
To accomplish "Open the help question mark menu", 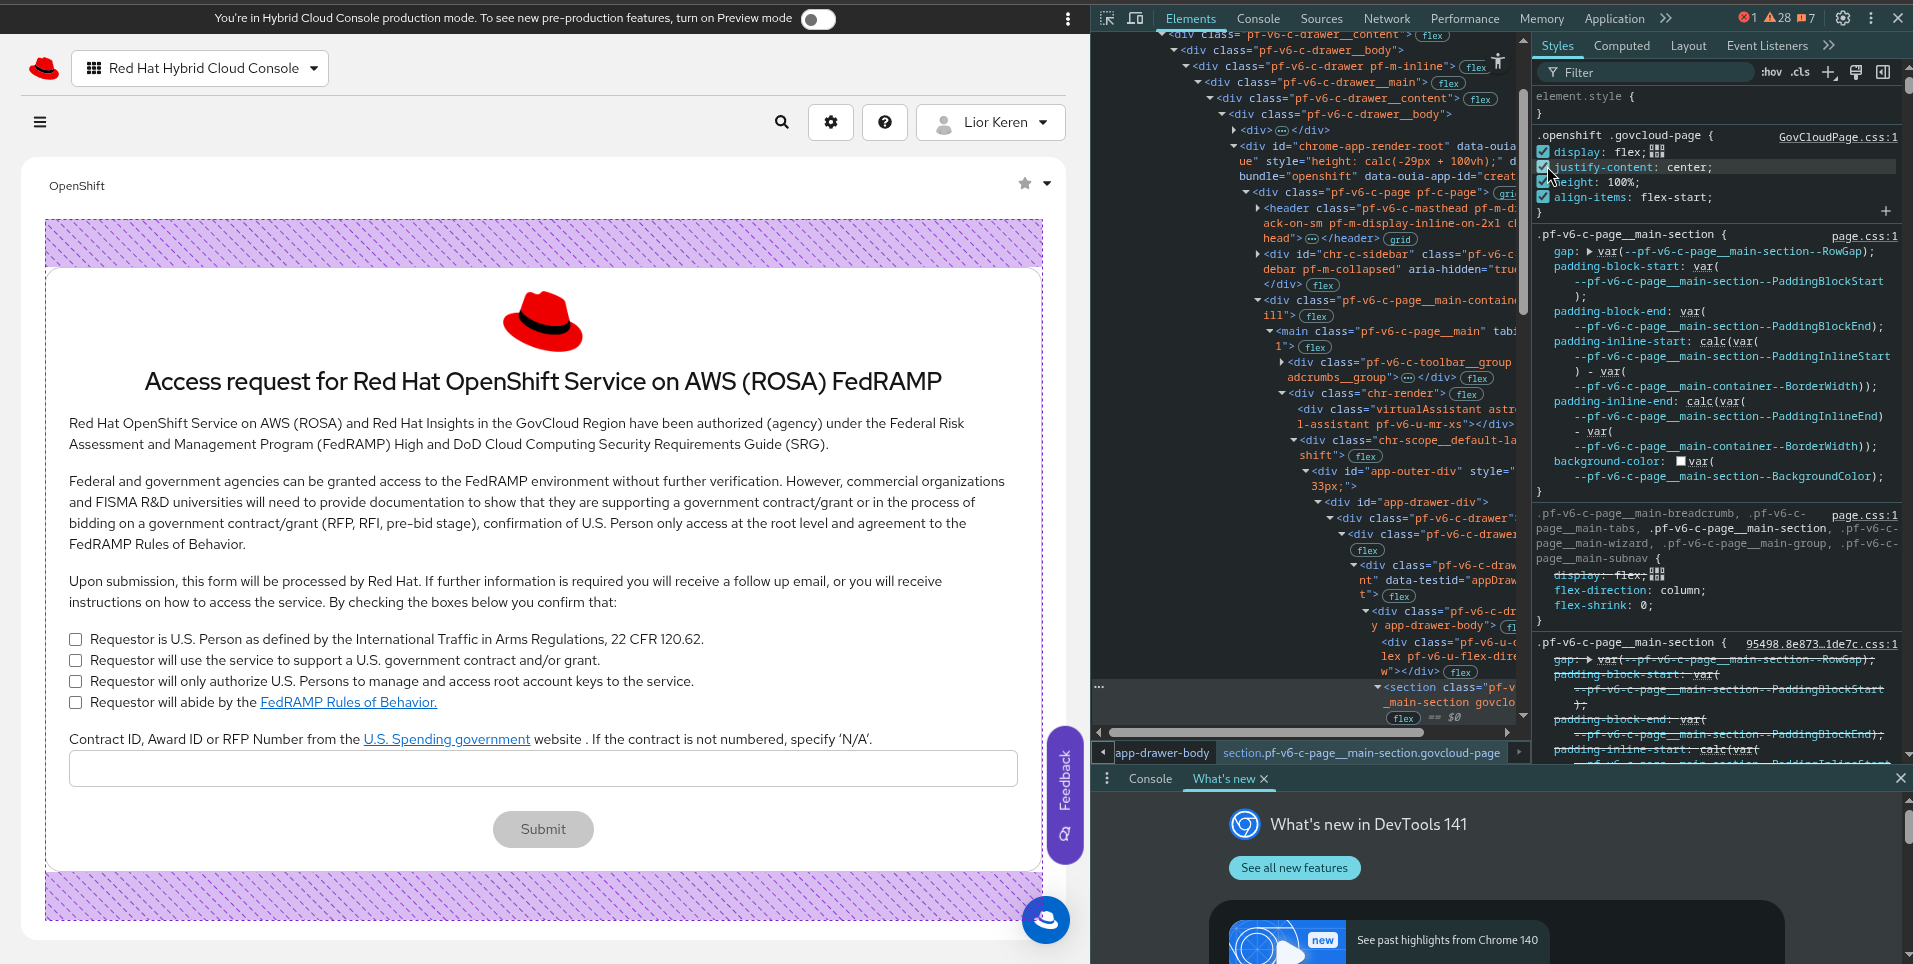I will [x=885, y=122].
